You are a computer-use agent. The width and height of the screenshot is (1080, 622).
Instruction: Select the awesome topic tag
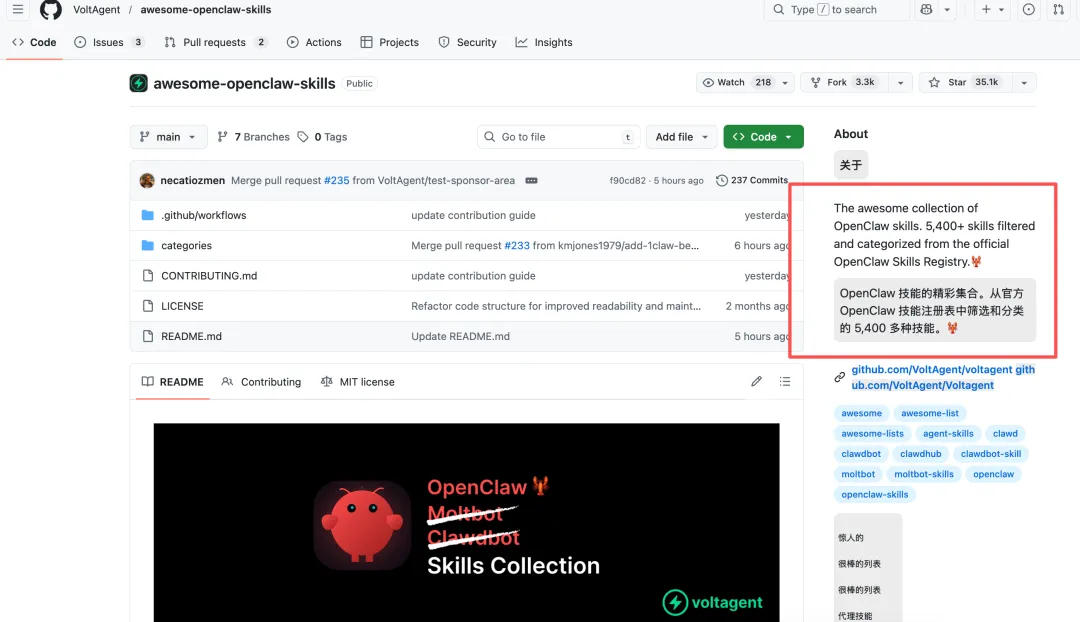[x=862, y=413]
